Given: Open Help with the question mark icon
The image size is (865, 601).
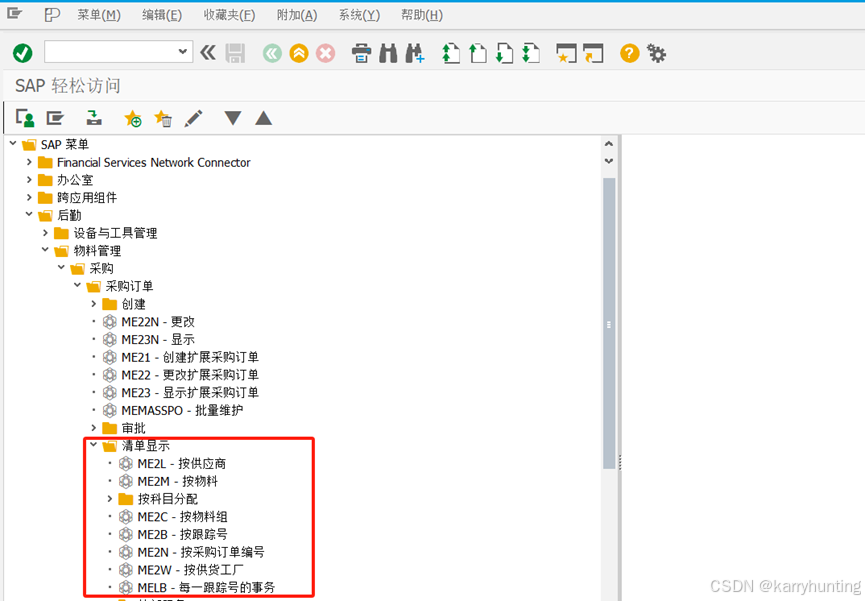Looking at the screenshot, I should point(629,54).
